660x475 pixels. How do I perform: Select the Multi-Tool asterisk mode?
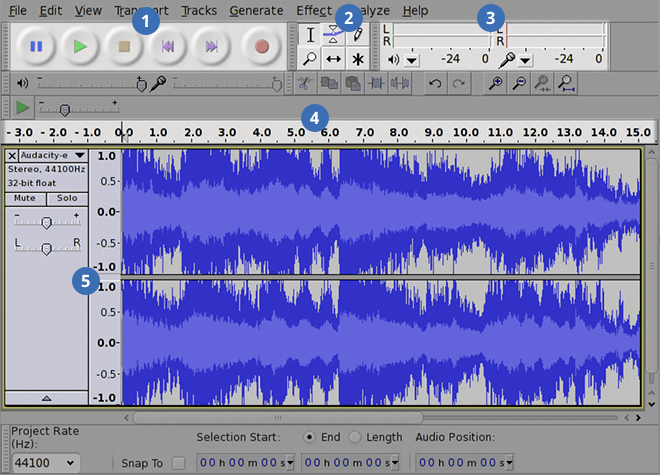(x=357, y=59)
